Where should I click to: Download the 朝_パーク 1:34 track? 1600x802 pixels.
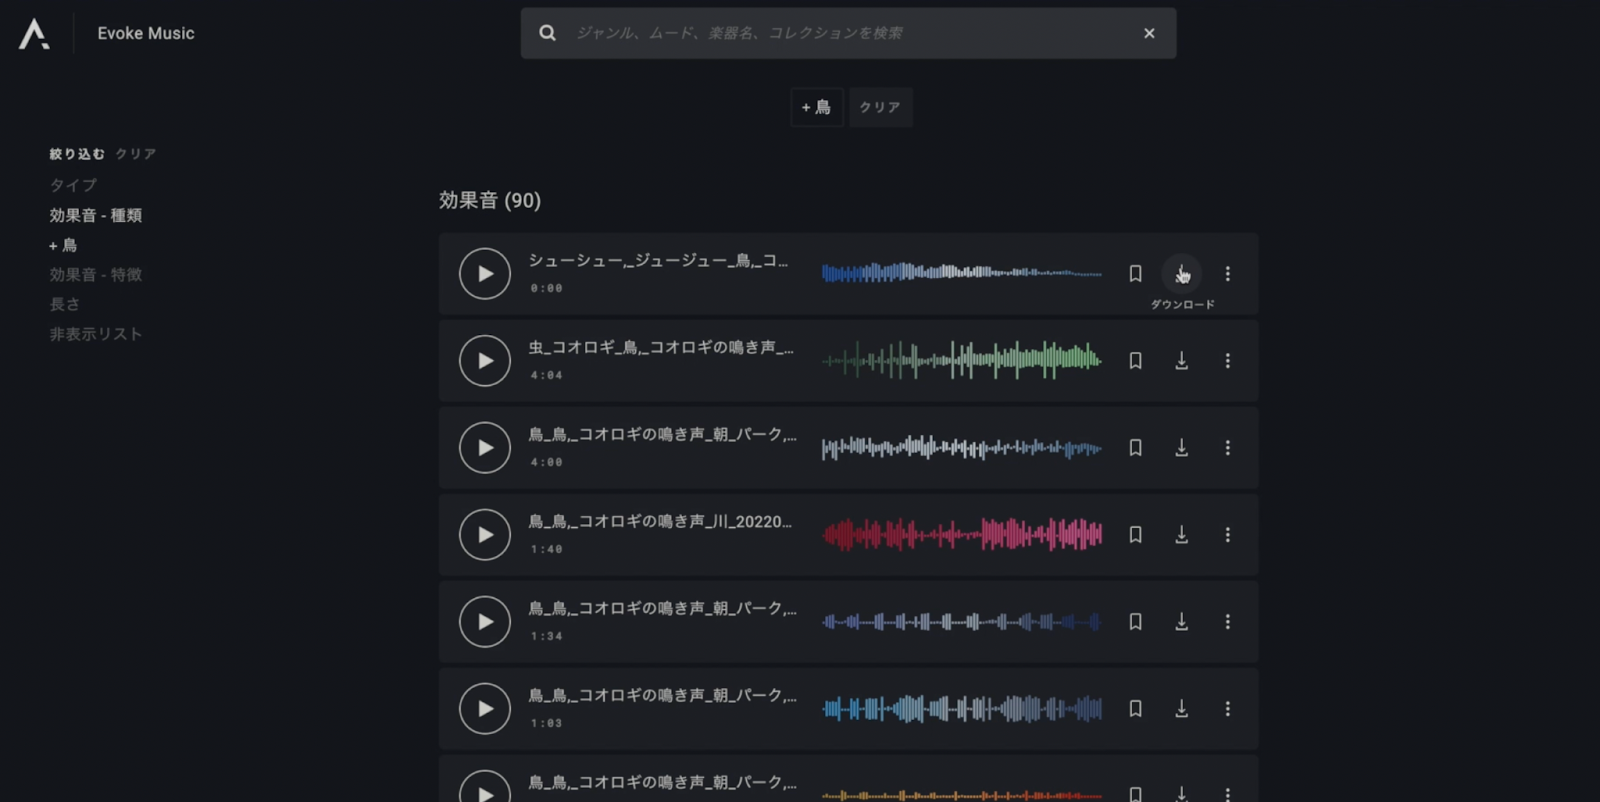click(1182, 622)
